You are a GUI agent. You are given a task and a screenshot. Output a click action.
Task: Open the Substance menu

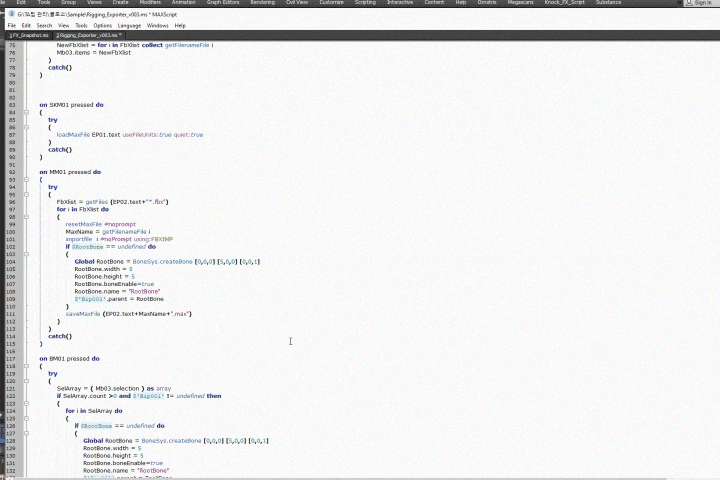608,2
